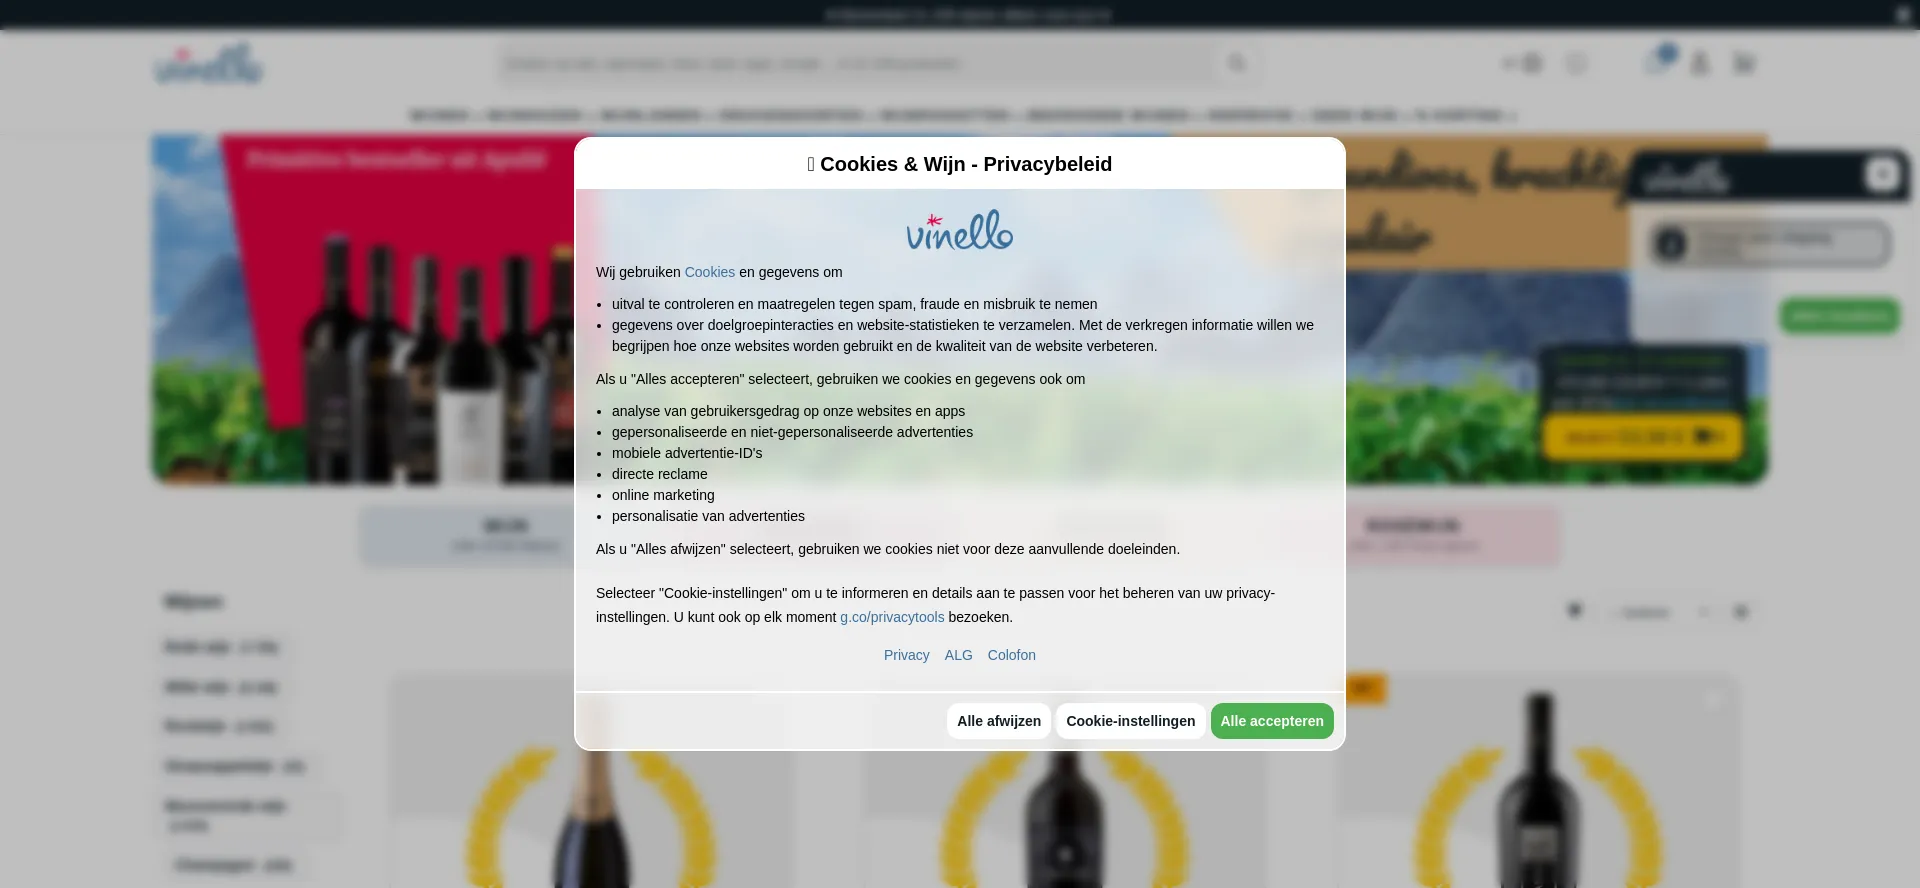Open the Colofon link
This screenshot has width=1920, height=888.
pyautogui.click(x=1012, y=655)
